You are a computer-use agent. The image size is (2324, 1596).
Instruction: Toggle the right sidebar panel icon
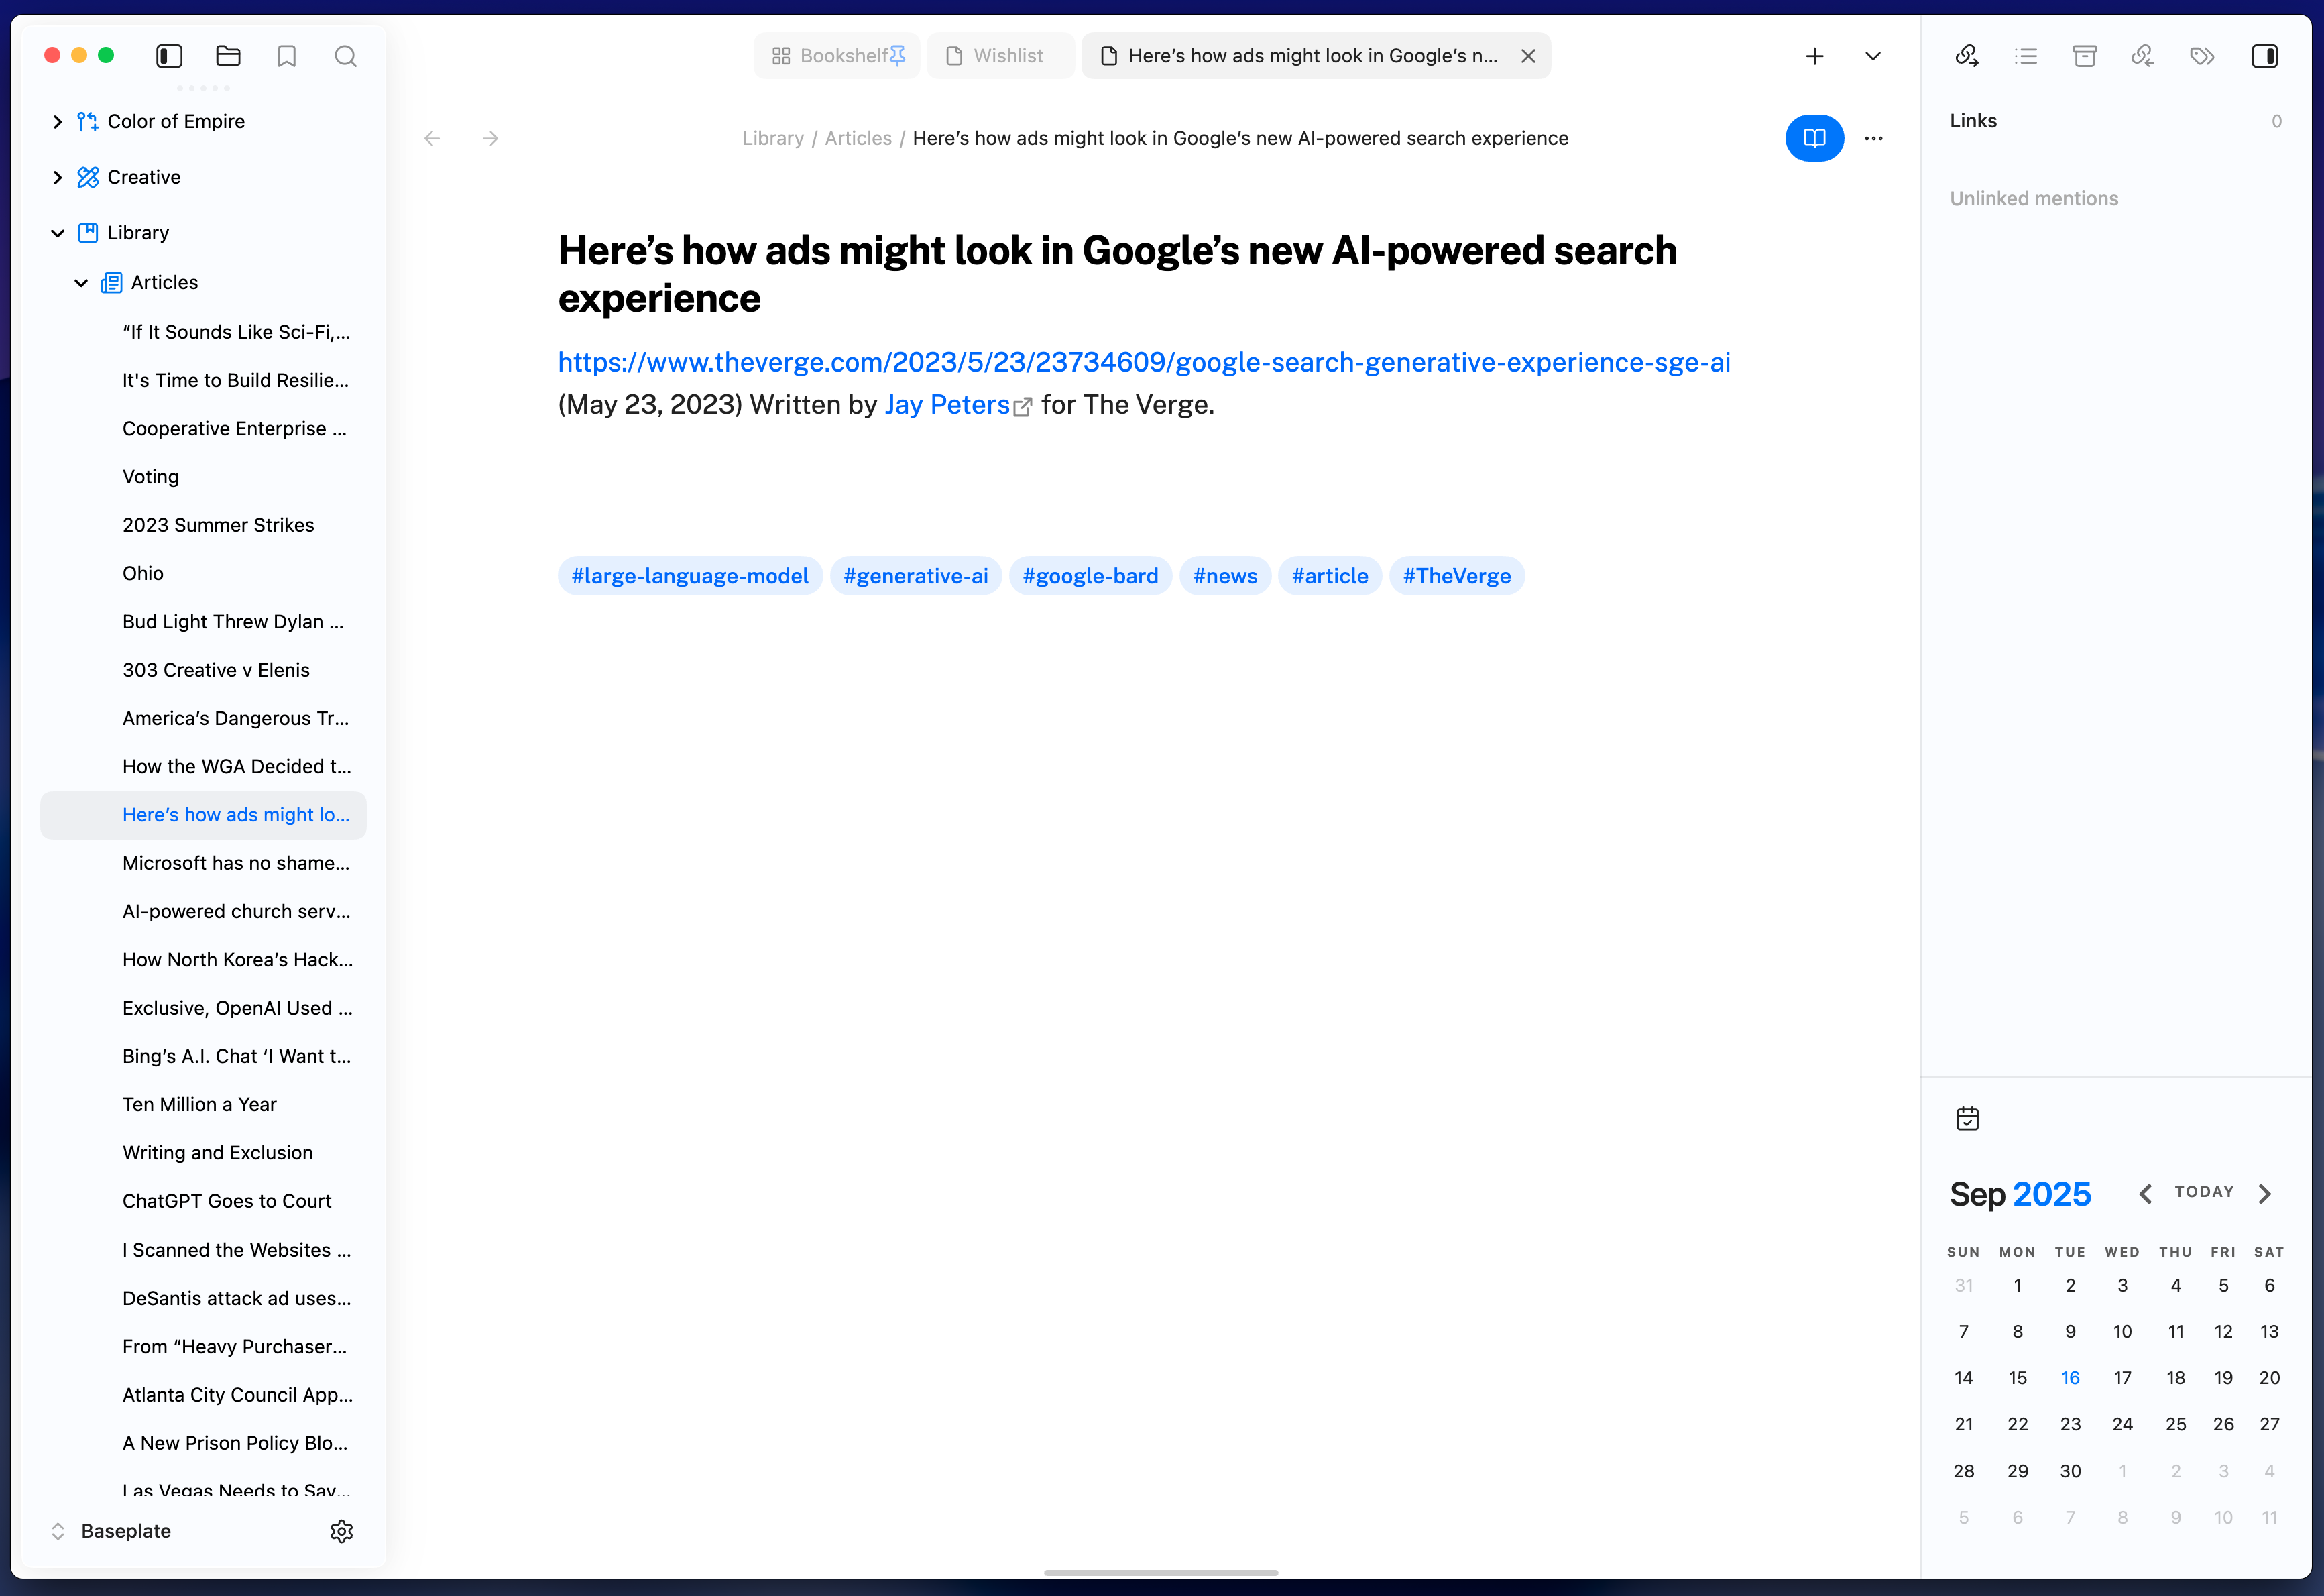click(2264, 56)
